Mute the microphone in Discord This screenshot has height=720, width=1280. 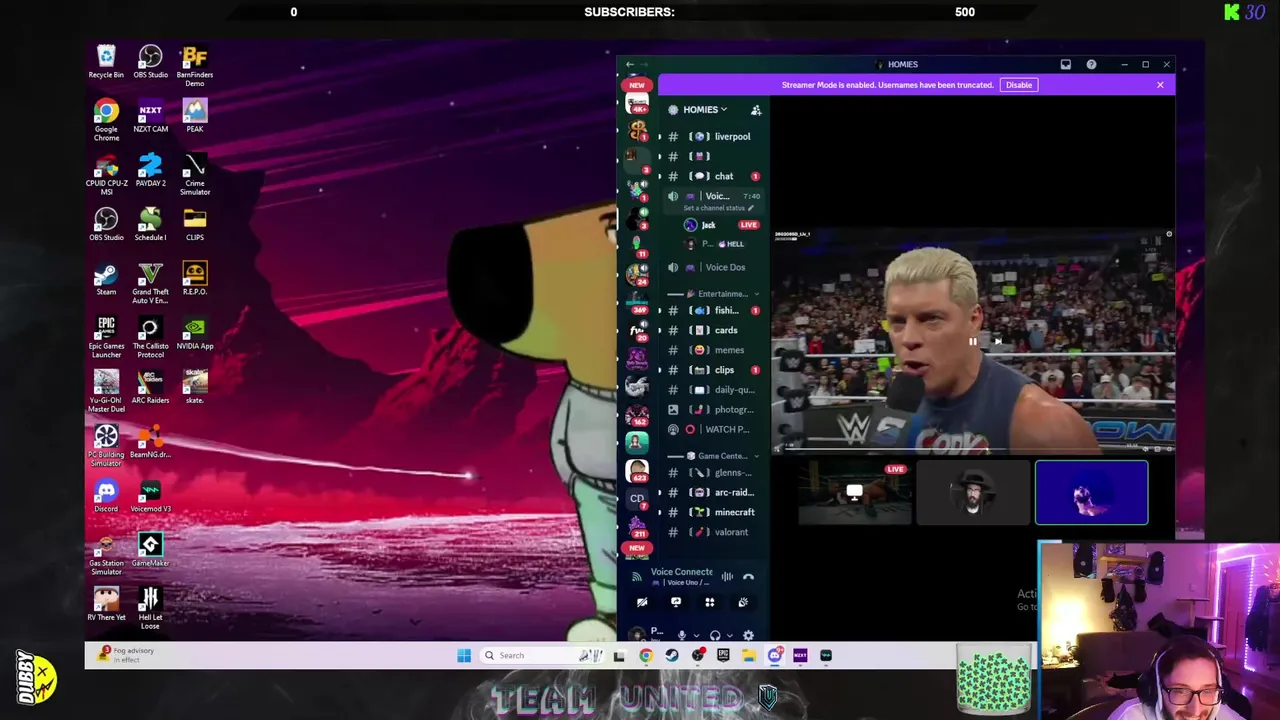pyautogui.click(x=682, y=635)
